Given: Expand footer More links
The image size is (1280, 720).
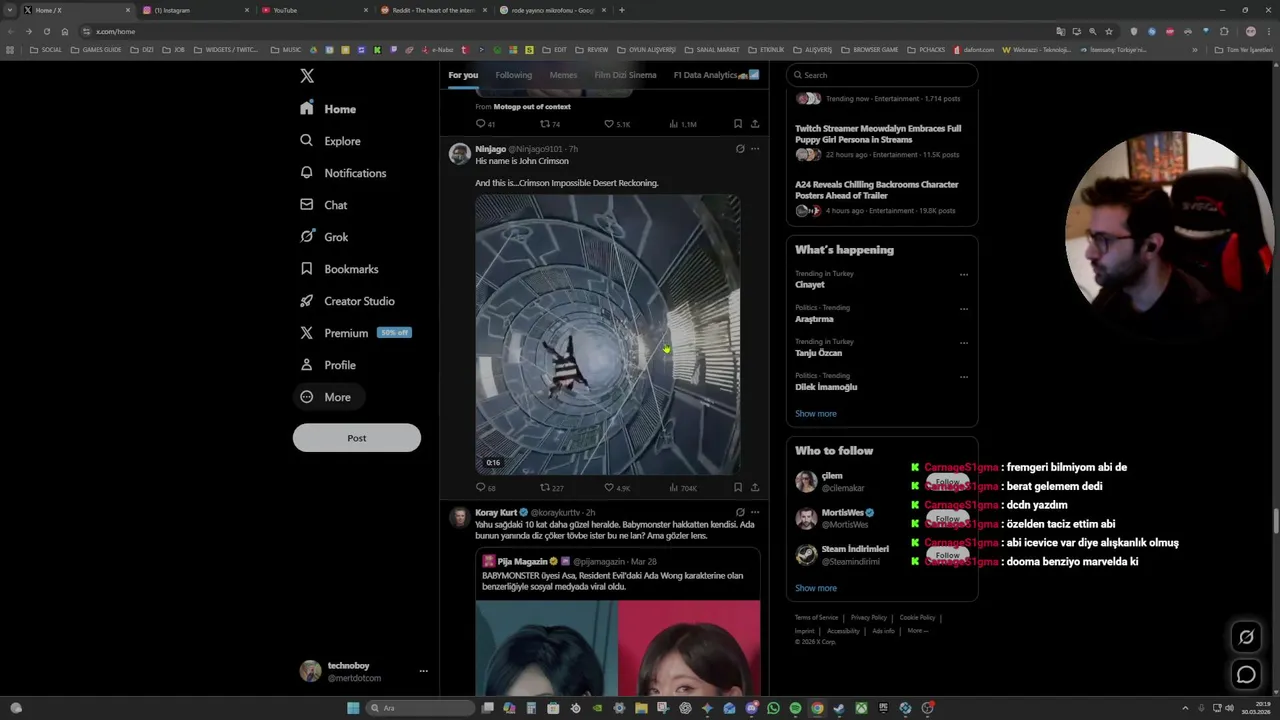Looking at the screenshot, I should [x=917, y=631].
